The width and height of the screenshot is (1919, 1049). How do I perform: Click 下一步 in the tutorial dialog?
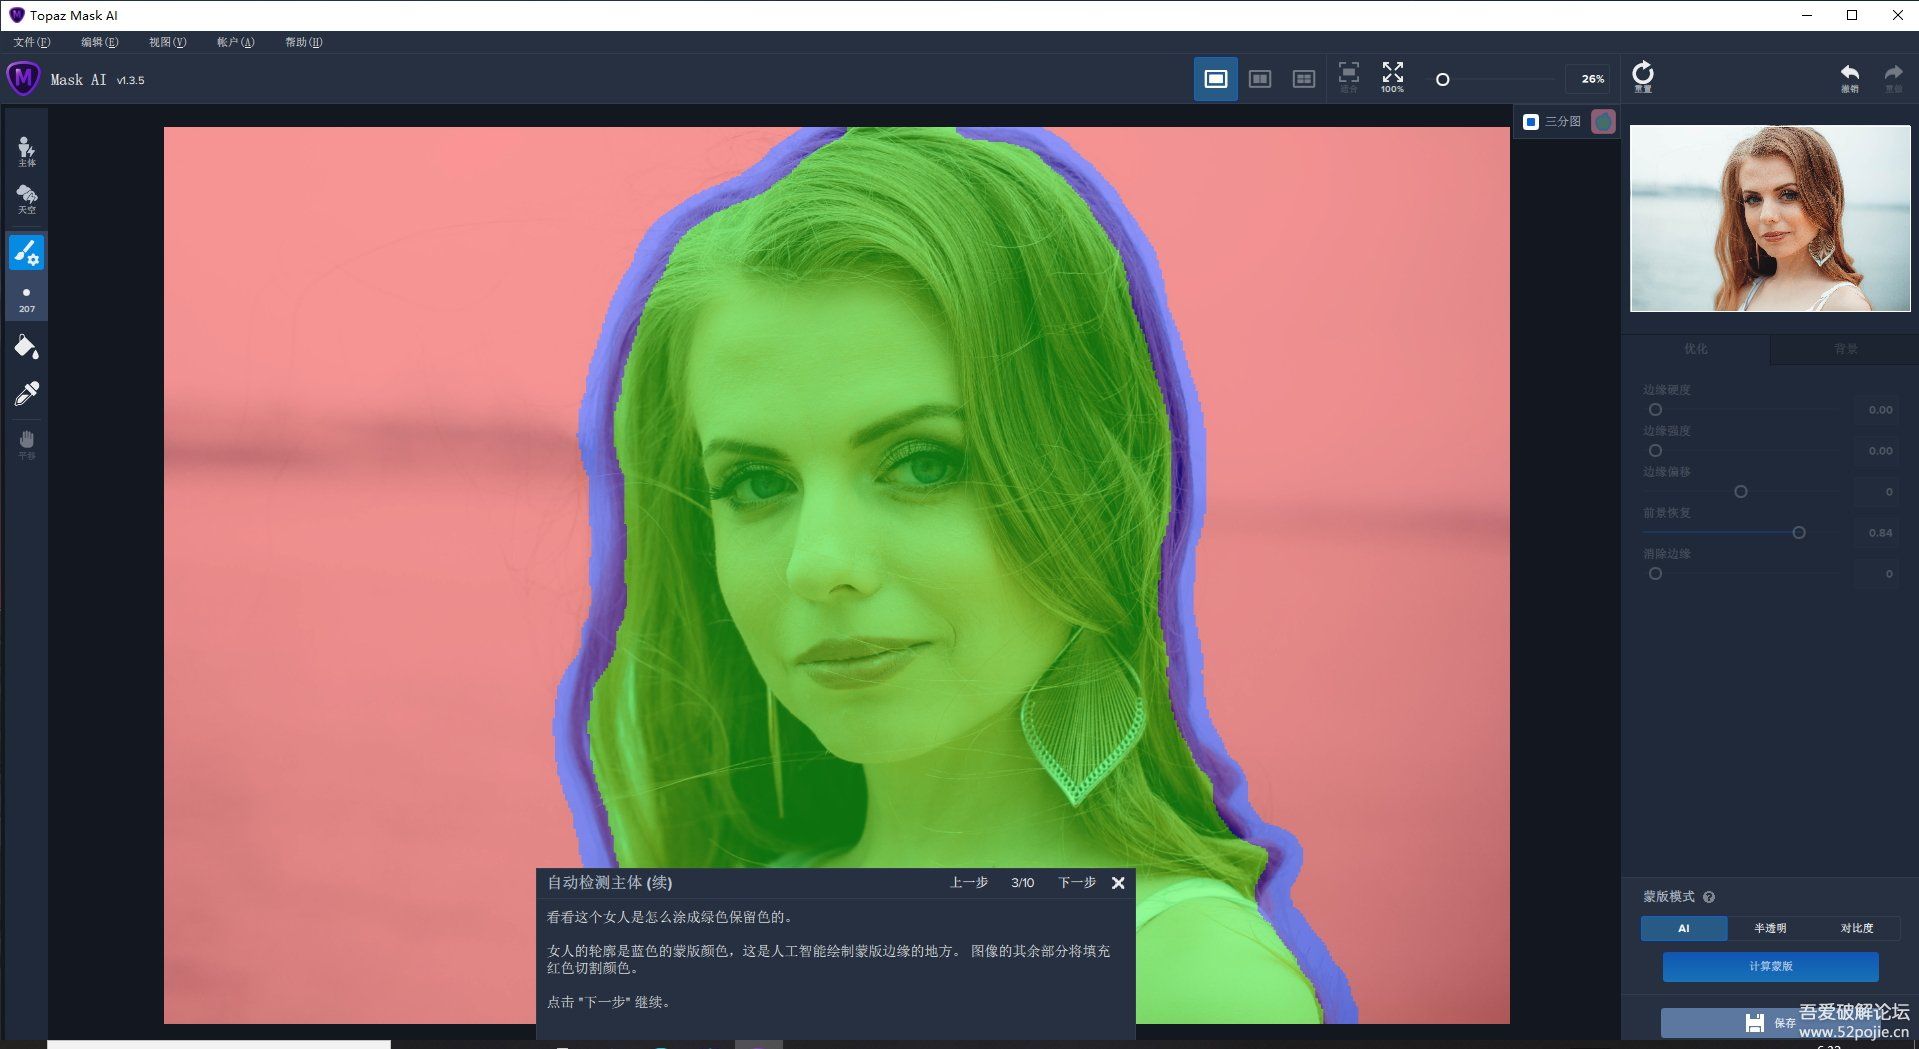pyautogui.click(x=1075, y=883)
